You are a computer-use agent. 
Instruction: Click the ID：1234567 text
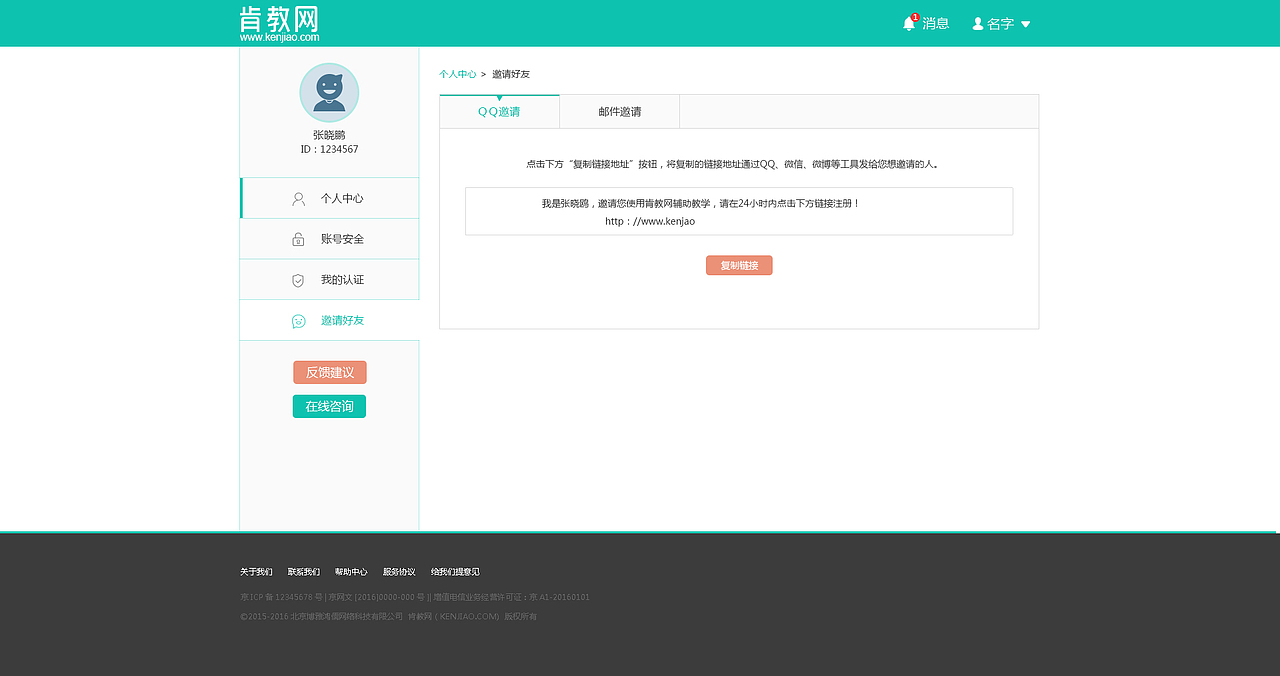[x=329, y=149]
